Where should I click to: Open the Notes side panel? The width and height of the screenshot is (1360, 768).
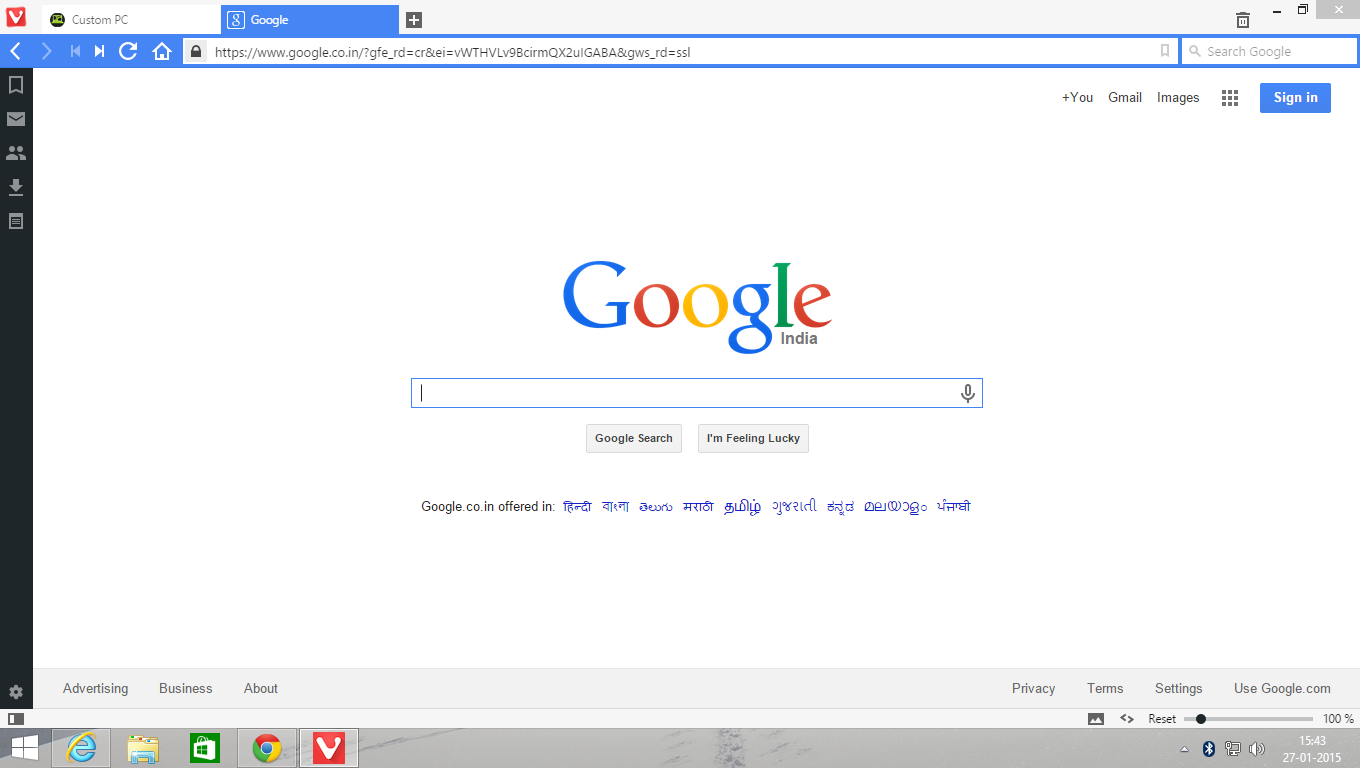coord(16,221)
